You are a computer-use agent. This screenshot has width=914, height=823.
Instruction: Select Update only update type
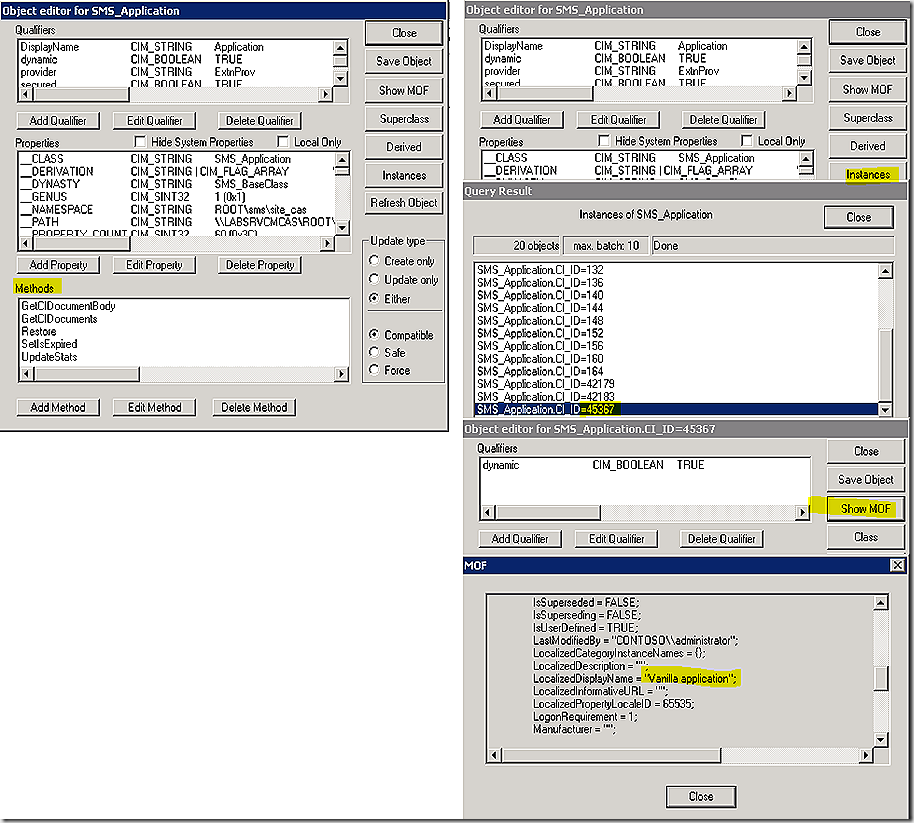pos(374,279)
